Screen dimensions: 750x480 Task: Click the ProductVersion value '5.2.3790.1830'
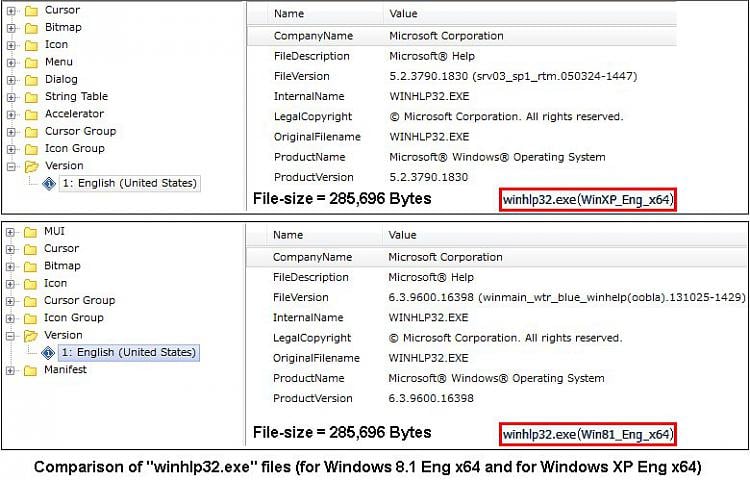429,177
